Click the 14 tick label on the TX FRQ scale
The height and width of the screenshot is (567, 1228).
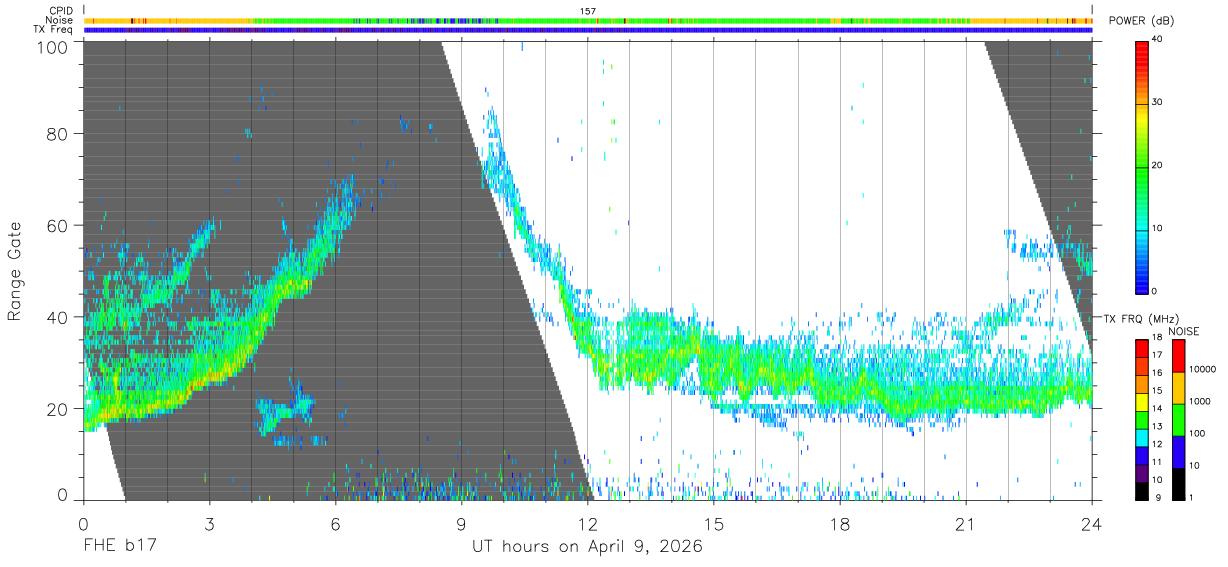pos(1157,408)
